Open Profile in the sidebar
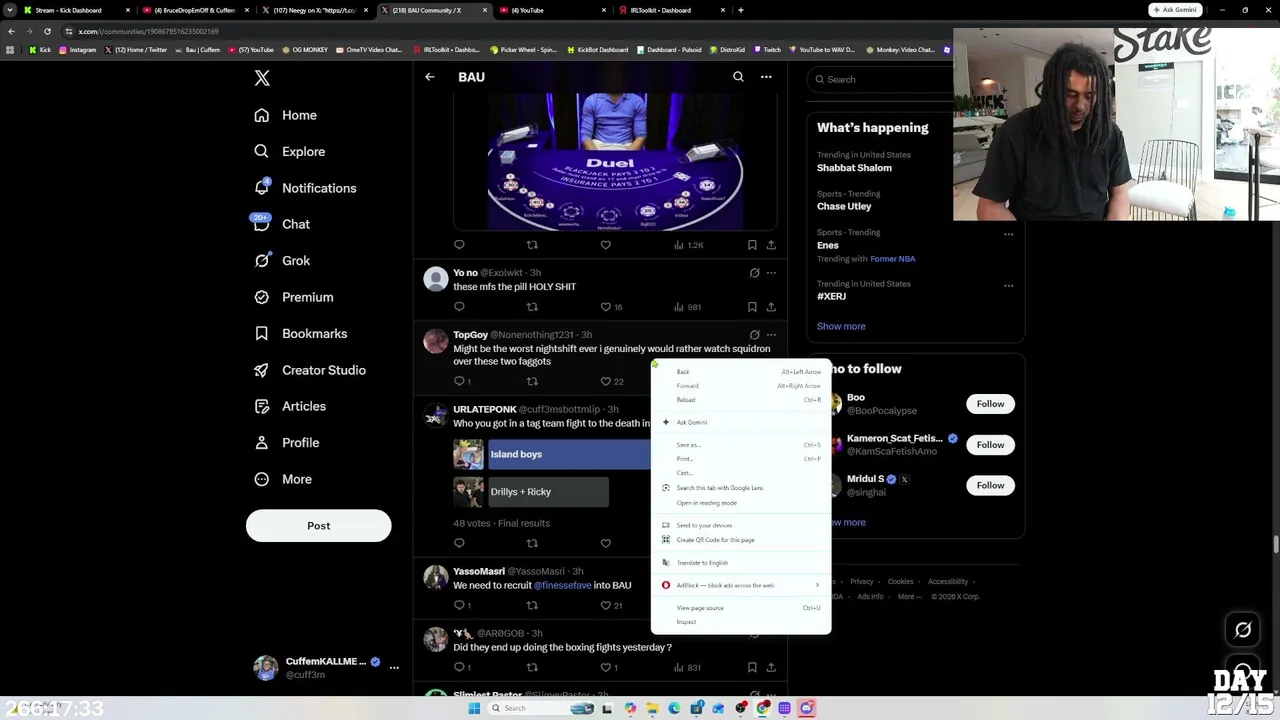The width and height of the screenshot is (1280, 720). click(x=286, y=443)
